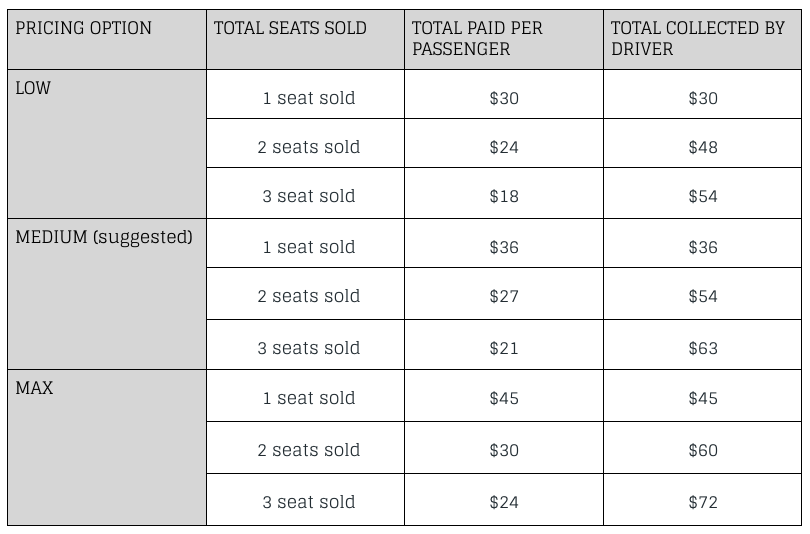Screen dimensions: 810x534
Task: Select the $72 collected by driver cell
Action: click(703, 502)
